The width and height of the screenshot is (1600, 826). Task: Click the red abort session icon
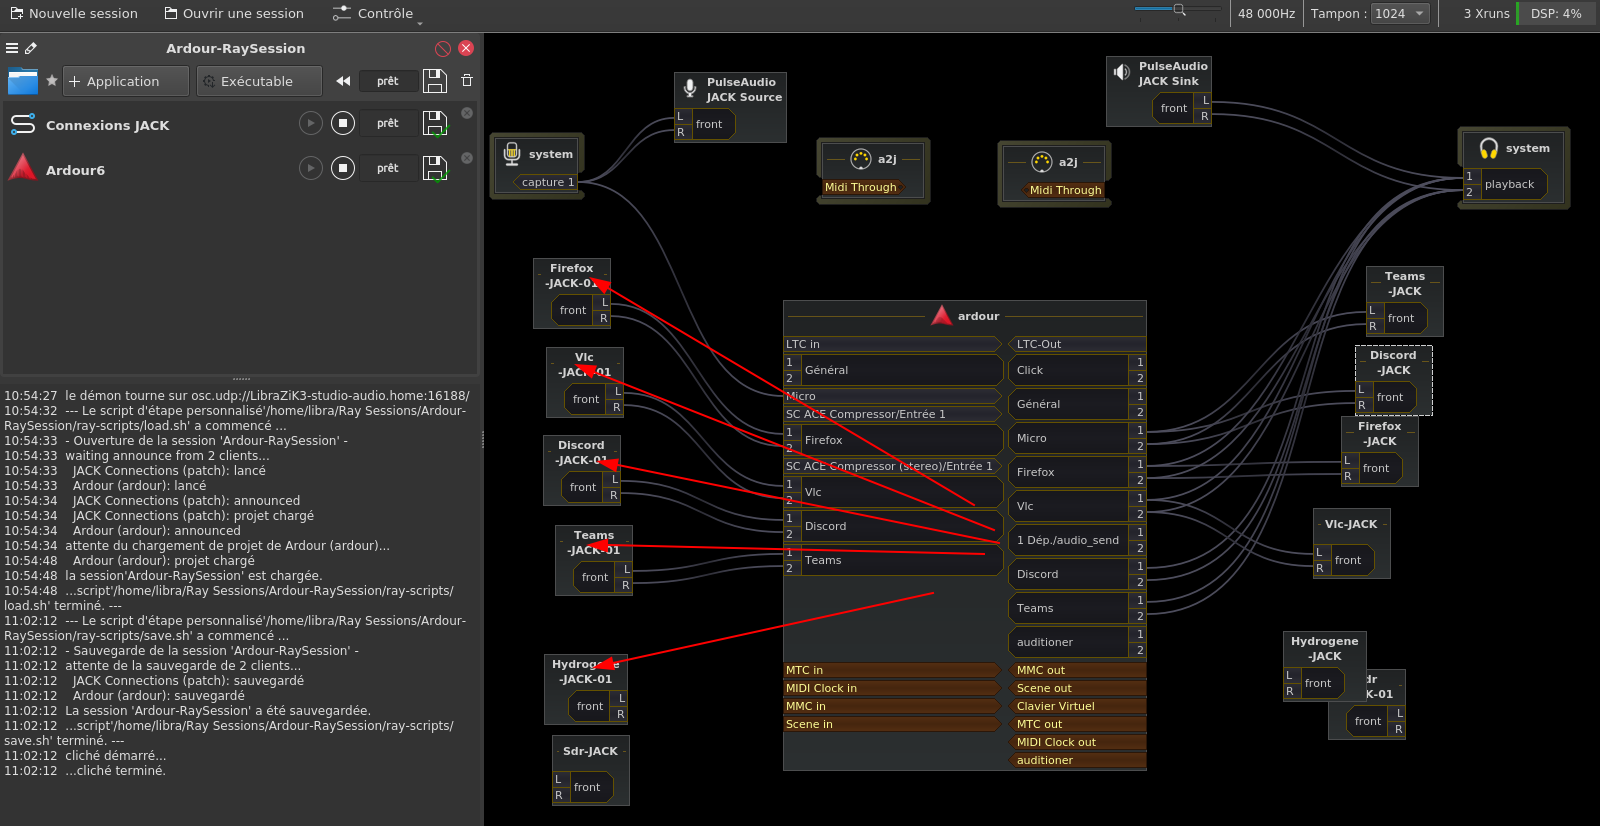pyautogui.click(x=443, y=48)
